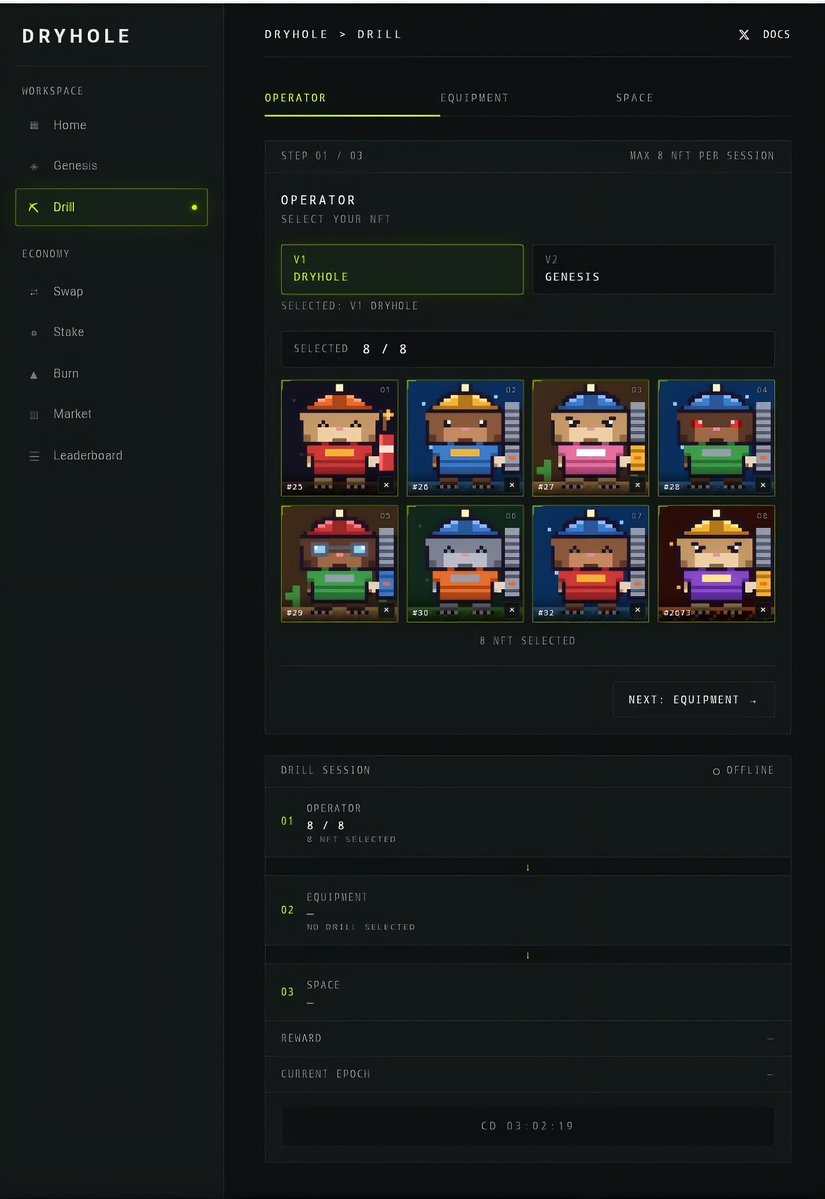
Task: Click the SELECTED 8 / 8 counter bar
Action: tap(528, 349)
